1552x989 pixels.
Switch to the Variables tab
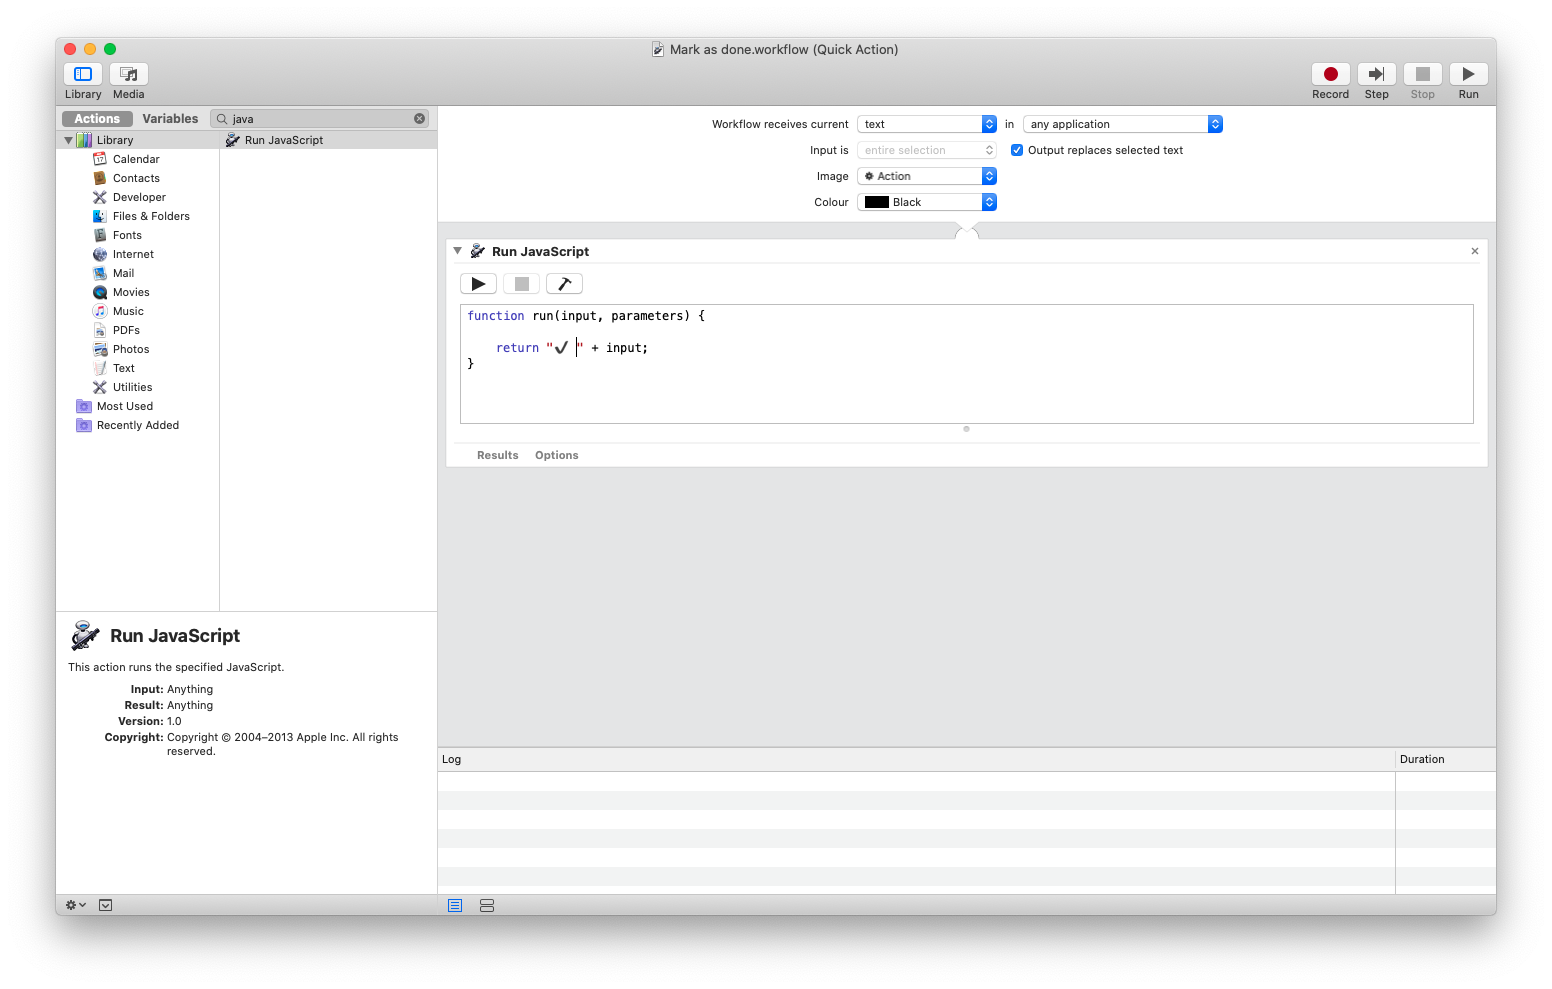pyautogui.click(x=170, y=118)
